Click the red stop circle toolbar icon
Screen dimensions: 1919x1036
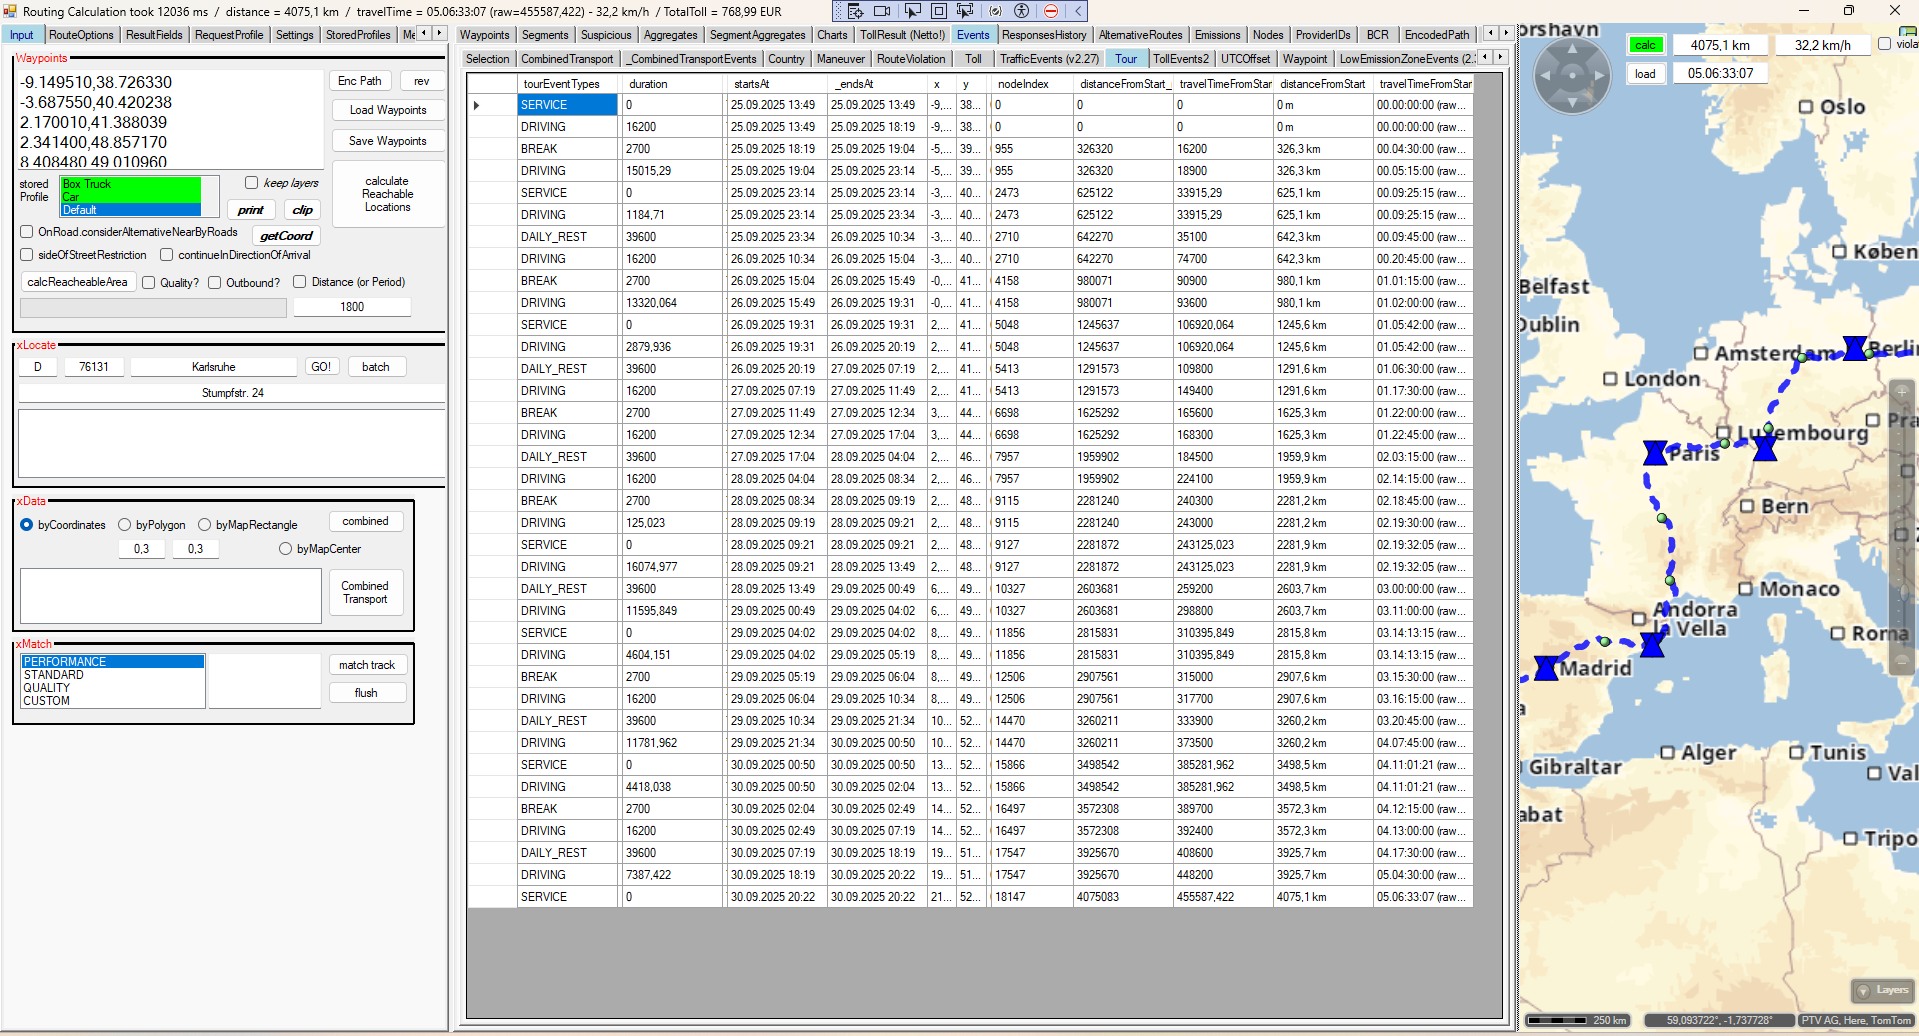tap(1050, 11)
